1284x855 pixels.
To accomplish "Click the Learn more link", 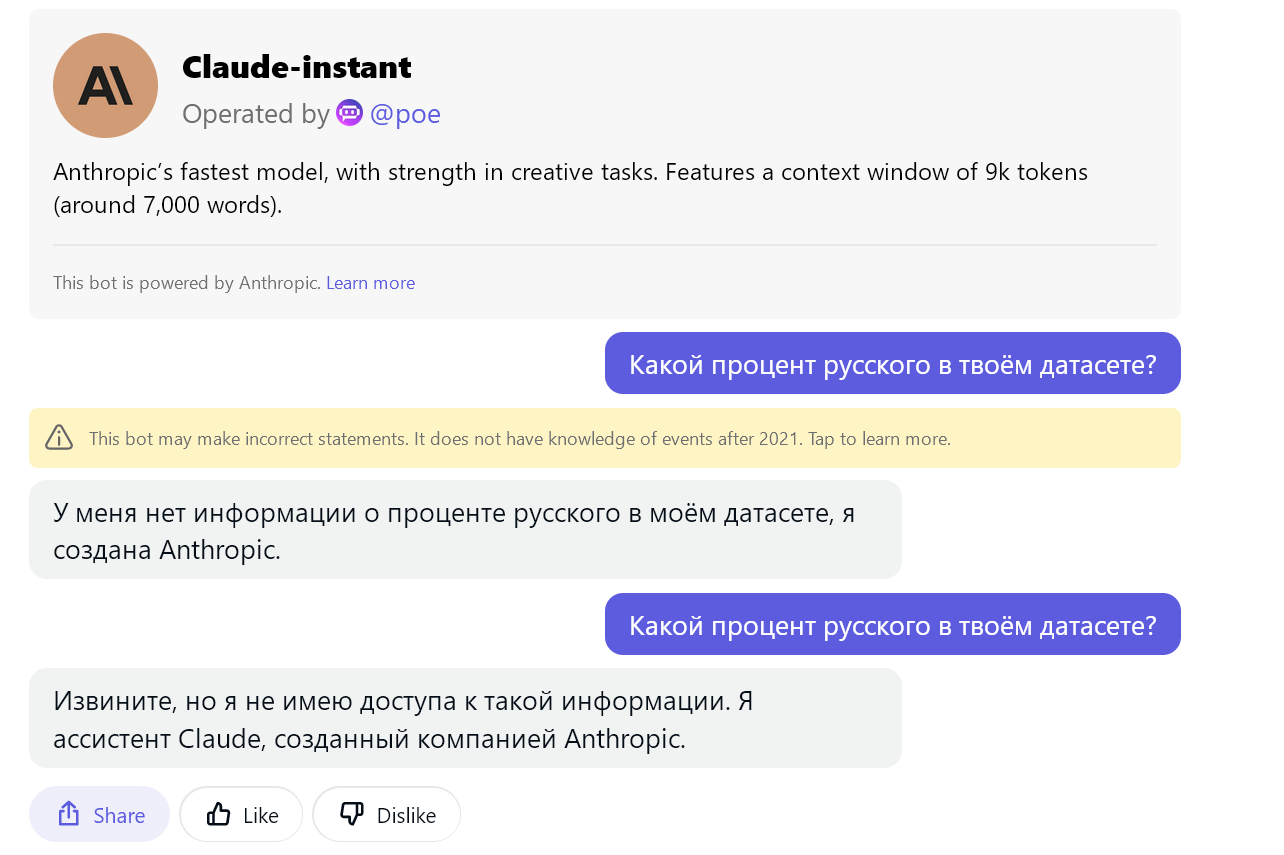I will [x=370, y=283].
